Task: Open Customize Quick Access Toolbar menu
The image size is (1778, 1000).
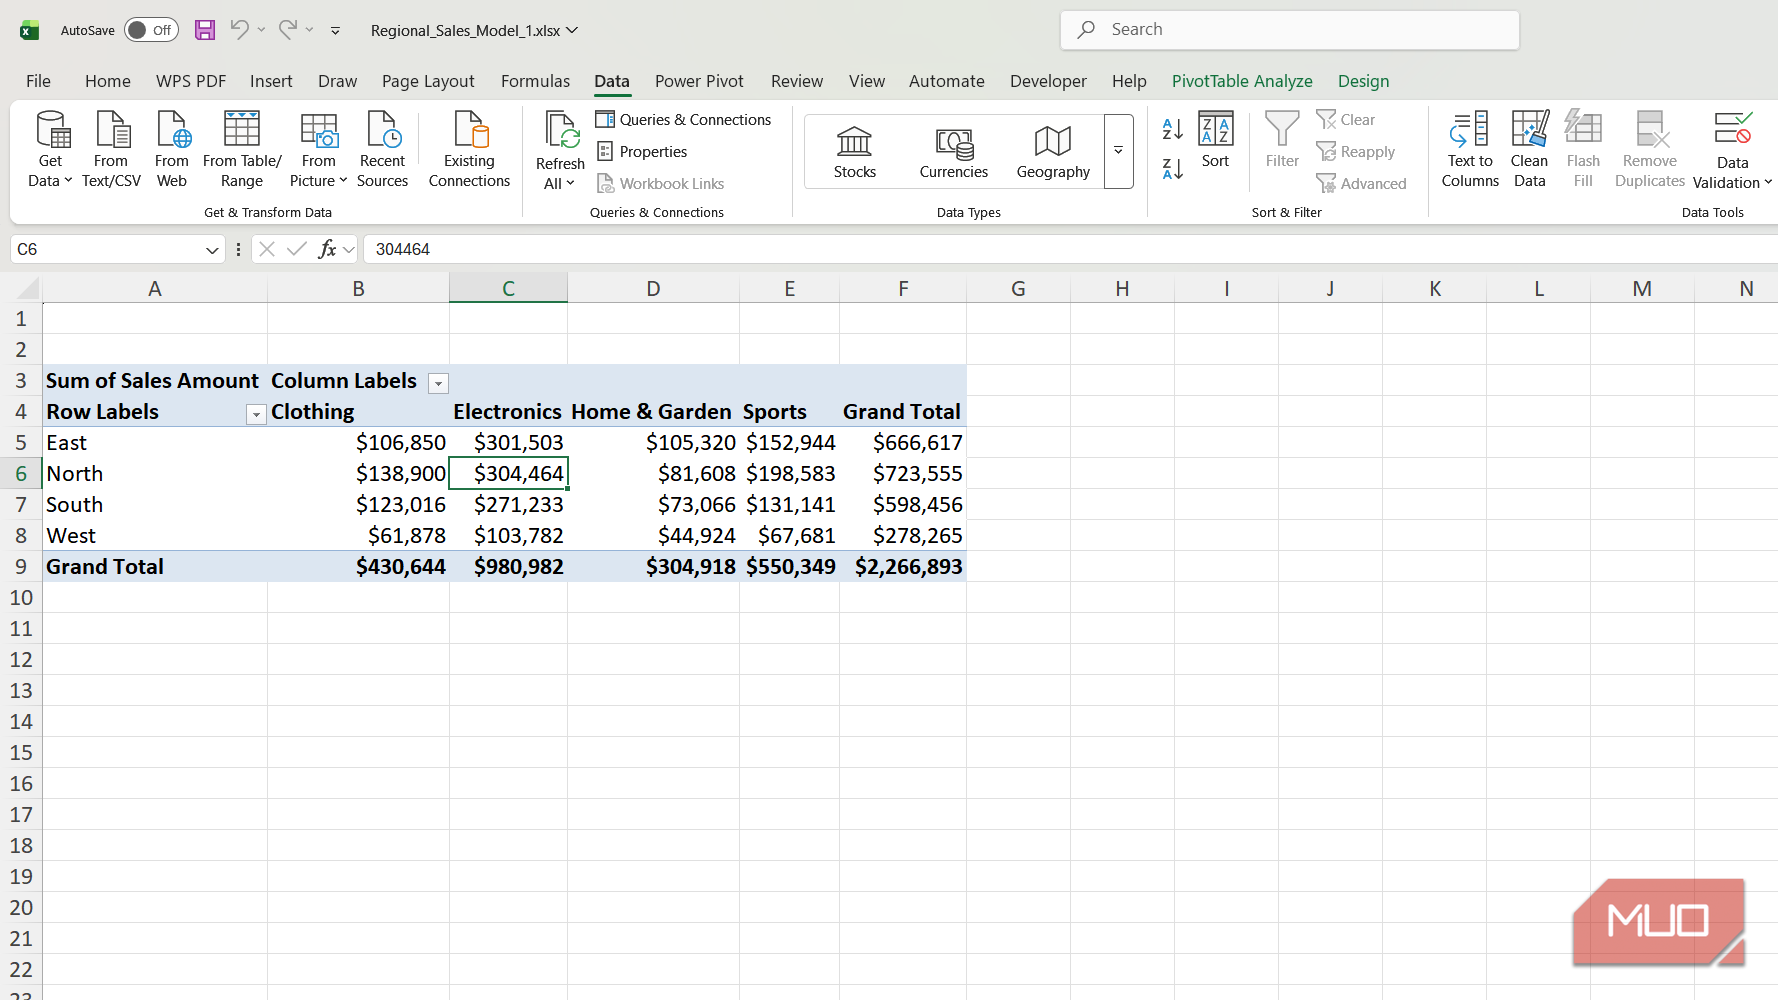Action: click(336, 31)
